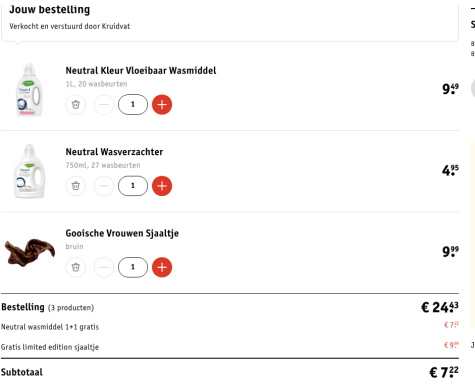
Task: Click minus button for Neutral Wasverzachter
Action: 104,186
